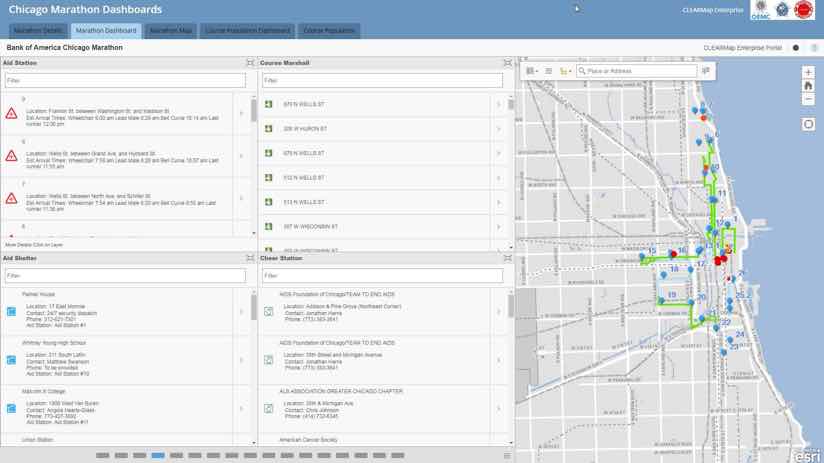Zoom out on the map
Screen dimensions: 824x463
(x=808, y=99)
